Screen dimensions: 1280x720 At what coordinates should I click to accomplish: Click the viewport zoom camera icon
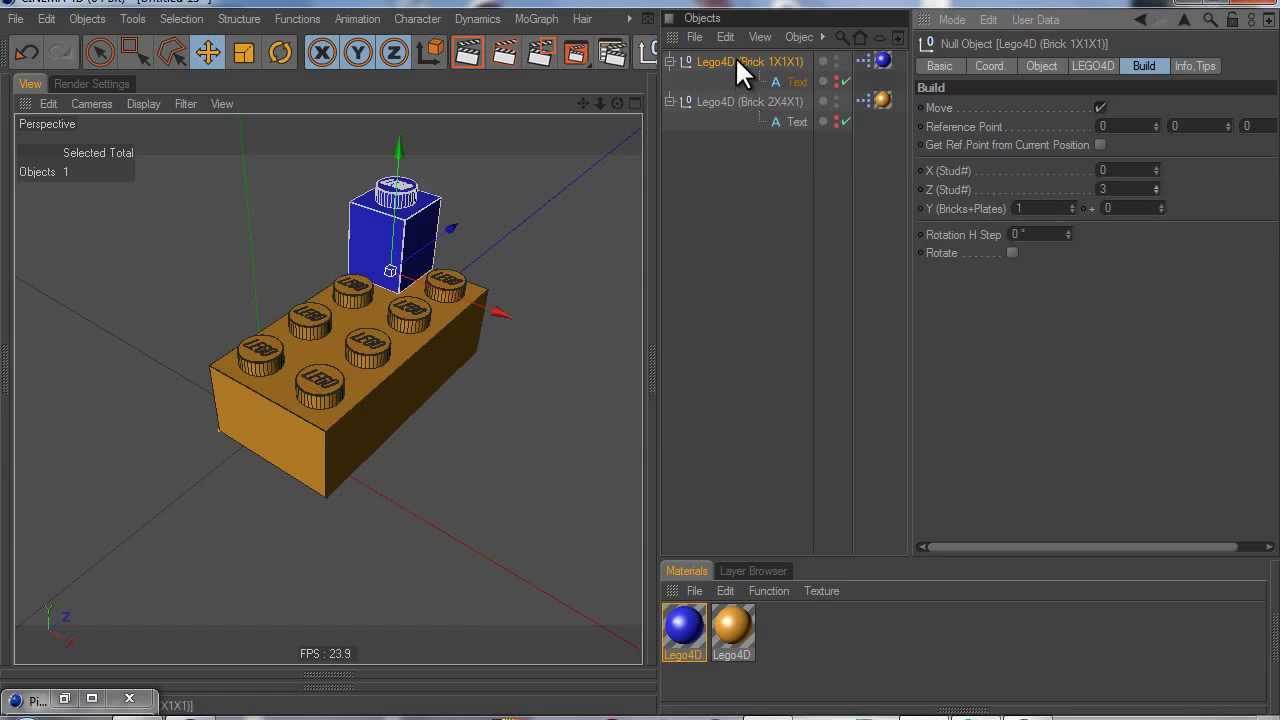click(x=600, y=104)
